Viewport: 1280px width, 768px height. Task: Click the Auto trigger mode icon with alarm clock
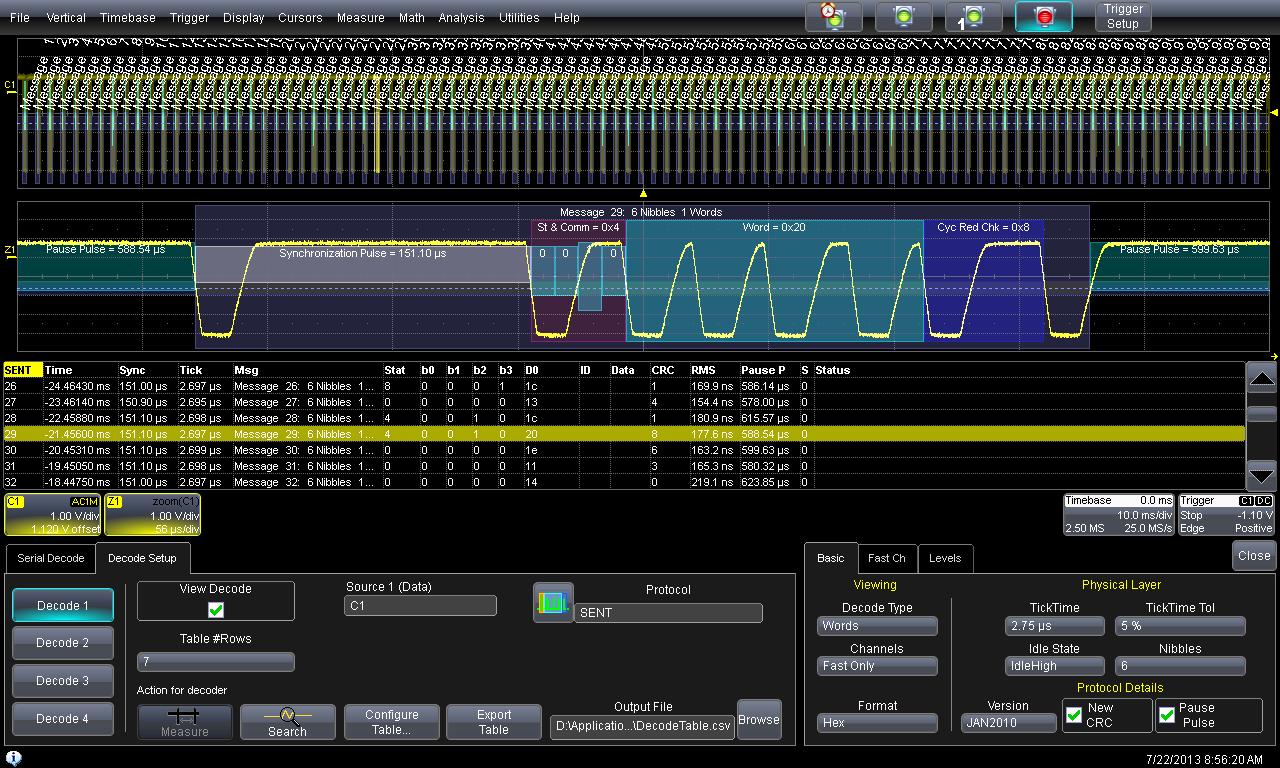click(833, 17)
